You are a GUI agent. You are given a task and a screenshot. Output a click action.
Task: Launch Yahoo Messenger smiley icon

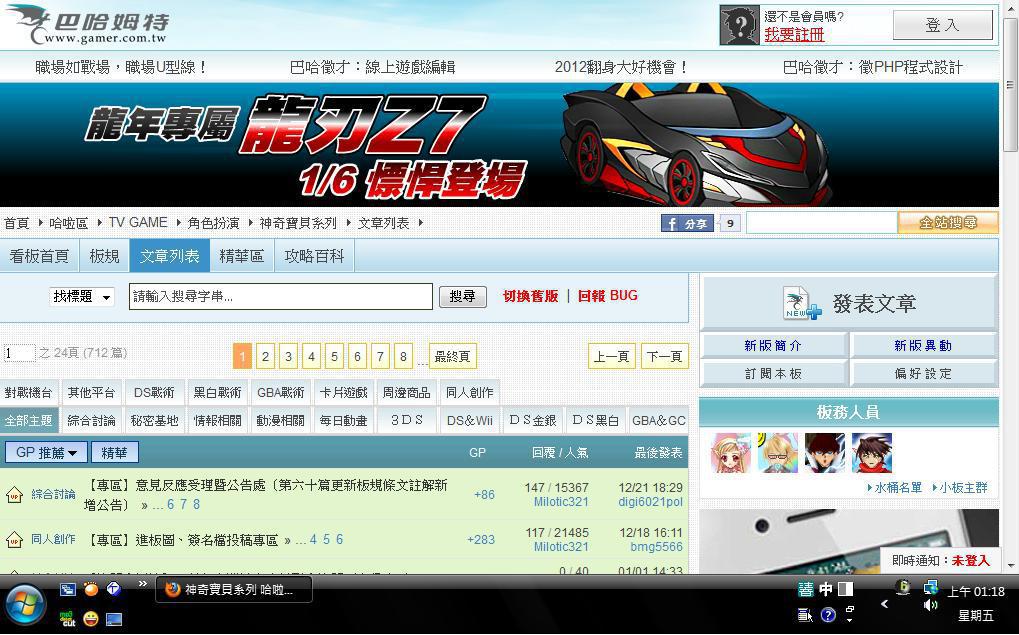pyautogui.click(x=91, y=618)
